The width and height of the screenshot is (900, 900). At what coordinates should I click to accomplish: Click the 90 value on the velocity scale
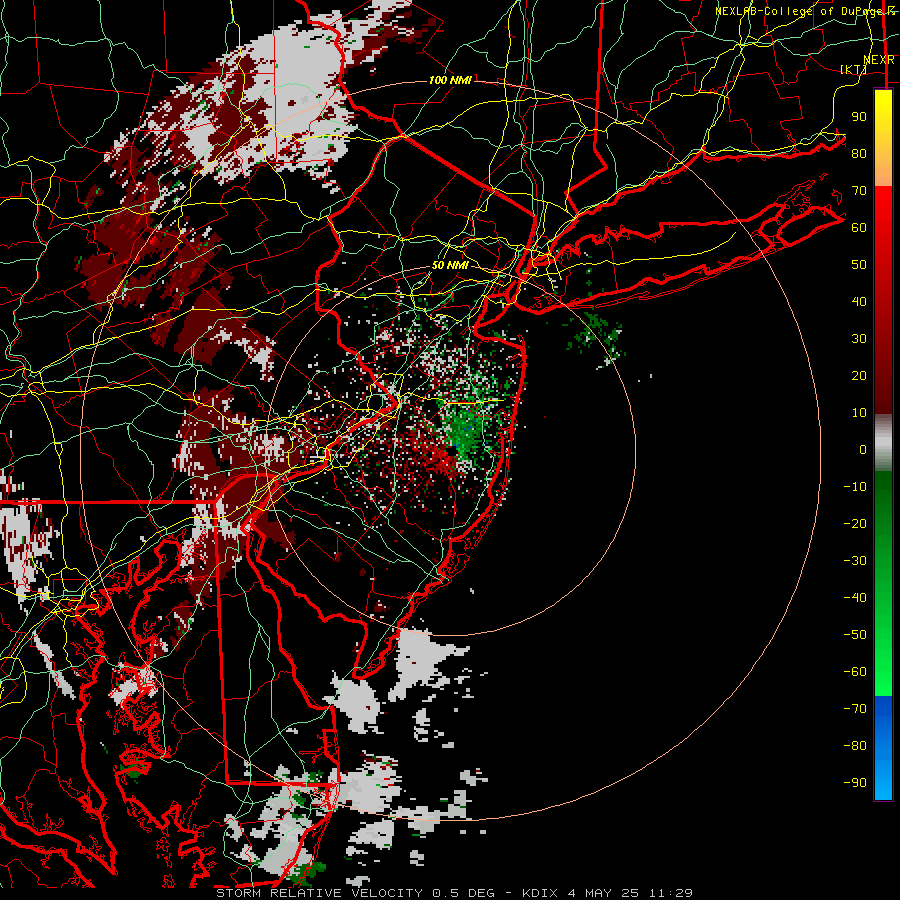tap(859, 117)
